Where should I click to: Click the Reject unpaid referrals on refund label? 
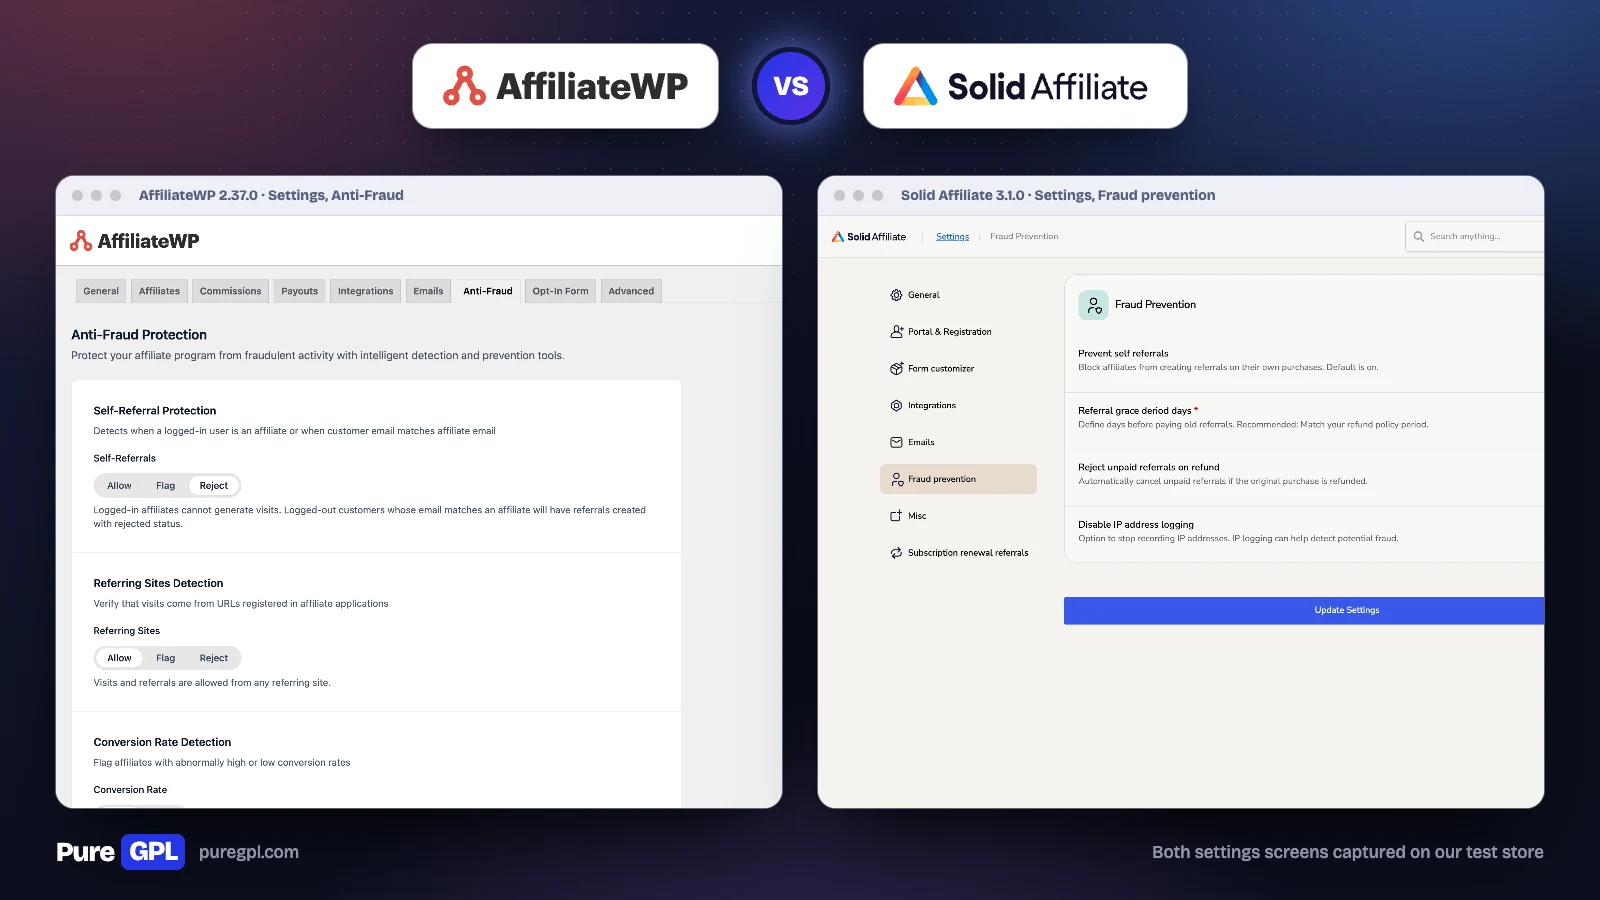pos(1149,467)
